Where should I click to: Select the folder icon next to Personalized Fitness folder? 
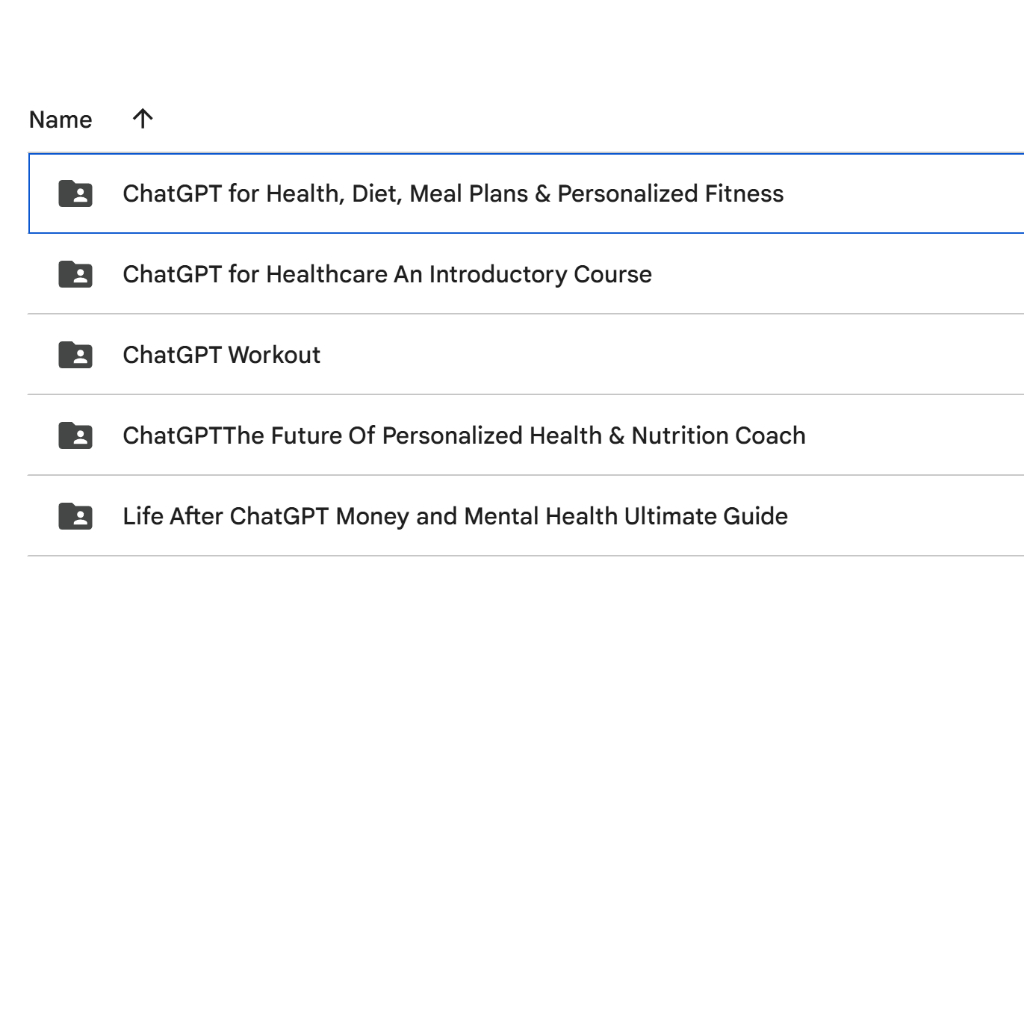(75, 194)
